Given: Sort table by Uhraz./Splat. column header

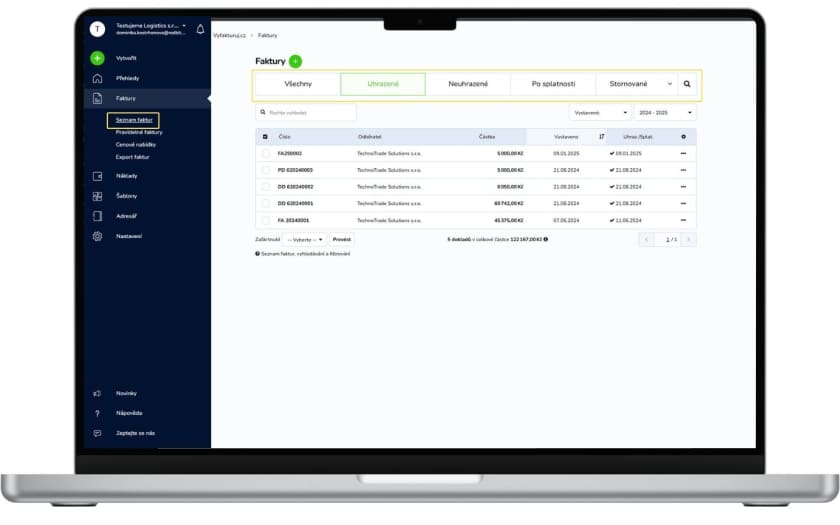Looking at the screenshot, I should 638,137.
